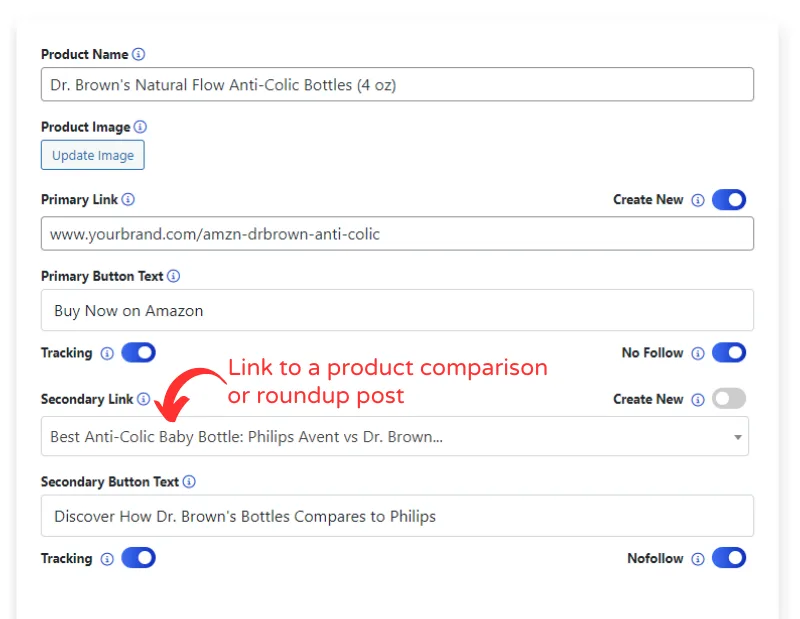Turn off the bottom Nofollow toggle
Viewport: 800px width, 619px height.
click(x=728, y=559)
